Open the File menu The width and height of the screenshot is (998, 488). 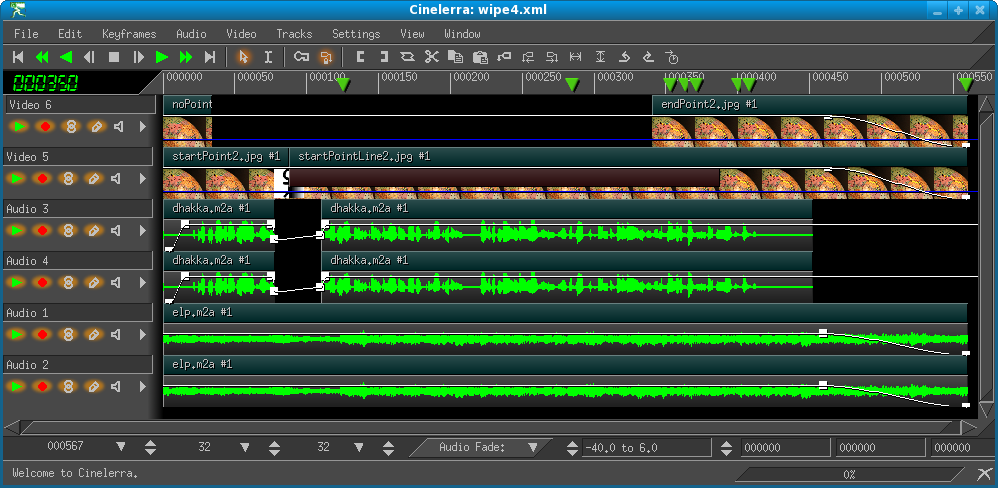click(x=26, y=34)
